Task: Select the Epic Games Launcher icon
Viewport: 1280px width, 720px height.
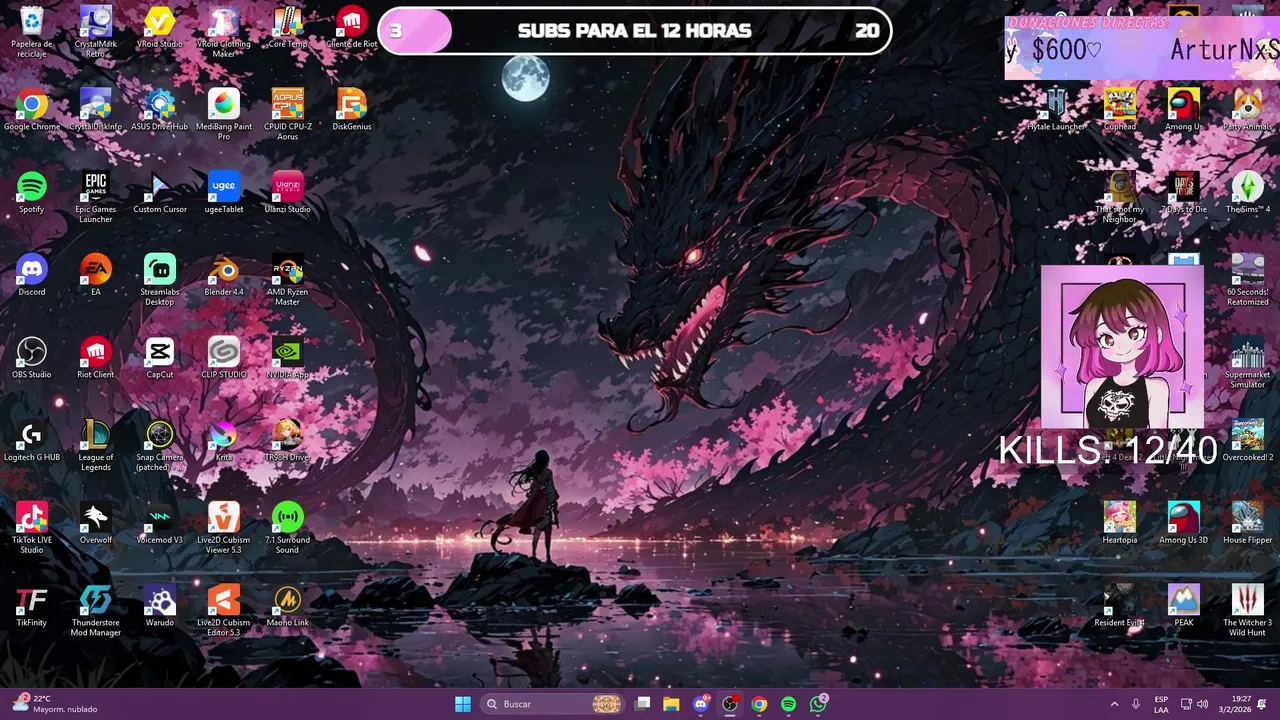Action: coord(96,187)
